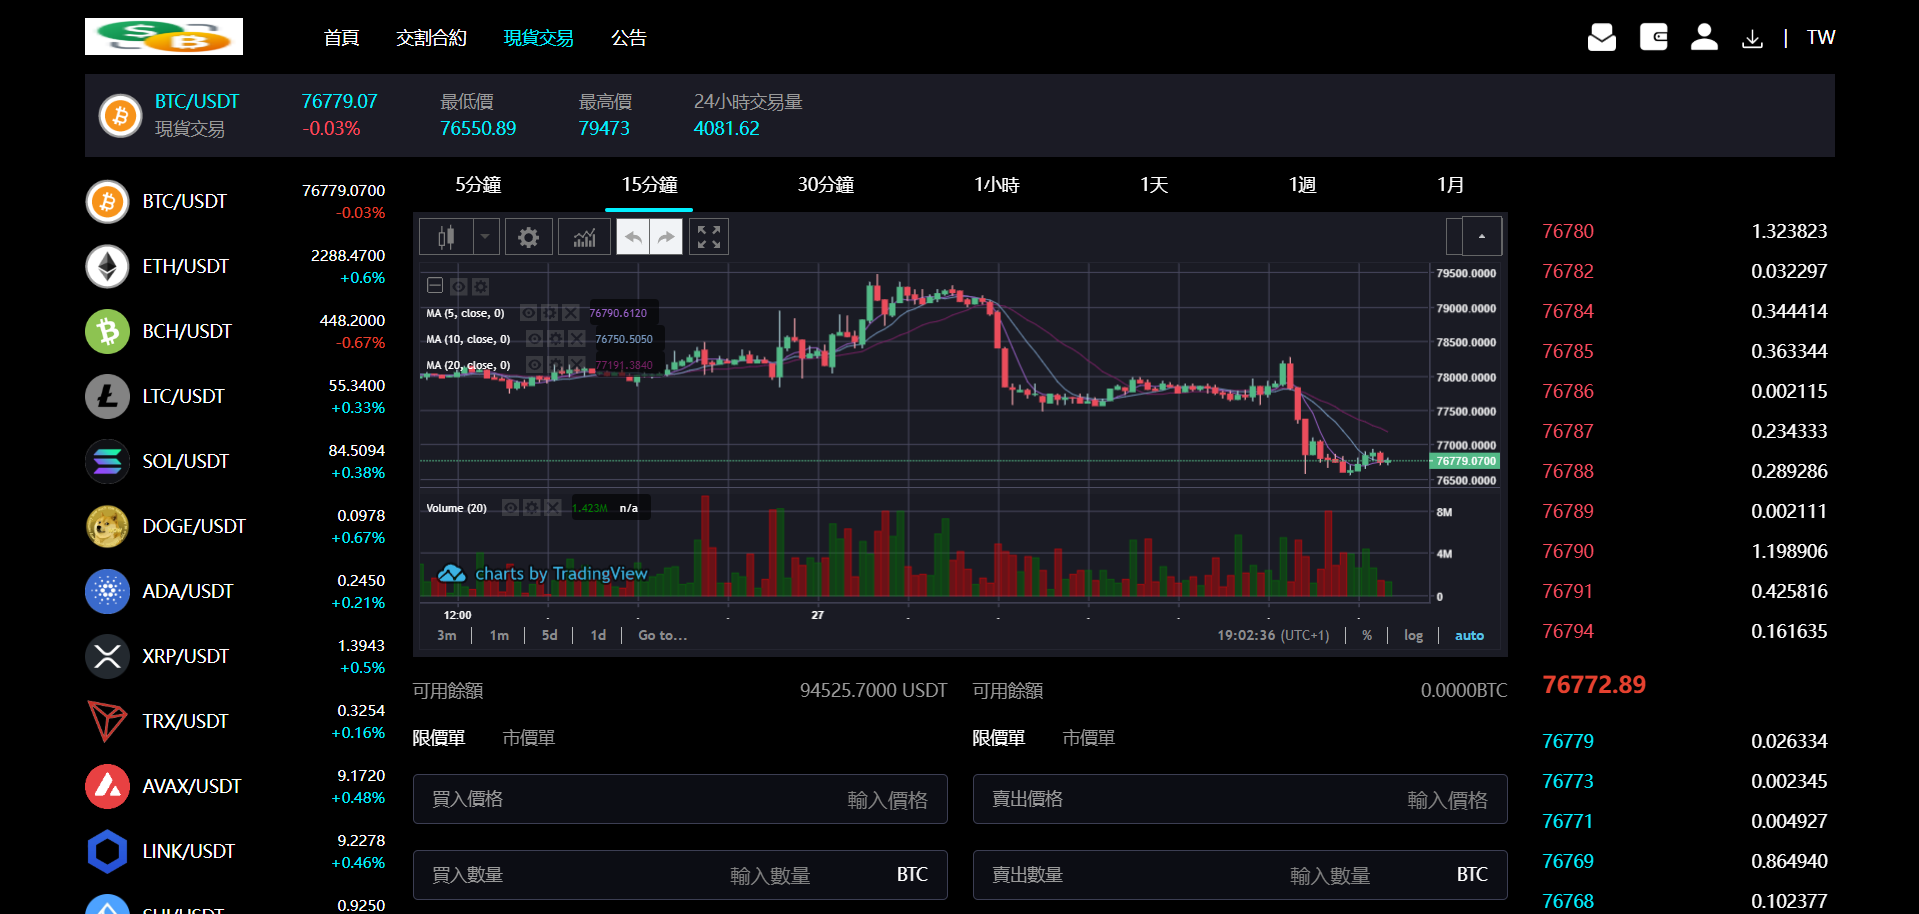The width and height of the screenshot is (1919, 914).
Task: Switch to the 1小時 timeframe tab
Action: 996,185
